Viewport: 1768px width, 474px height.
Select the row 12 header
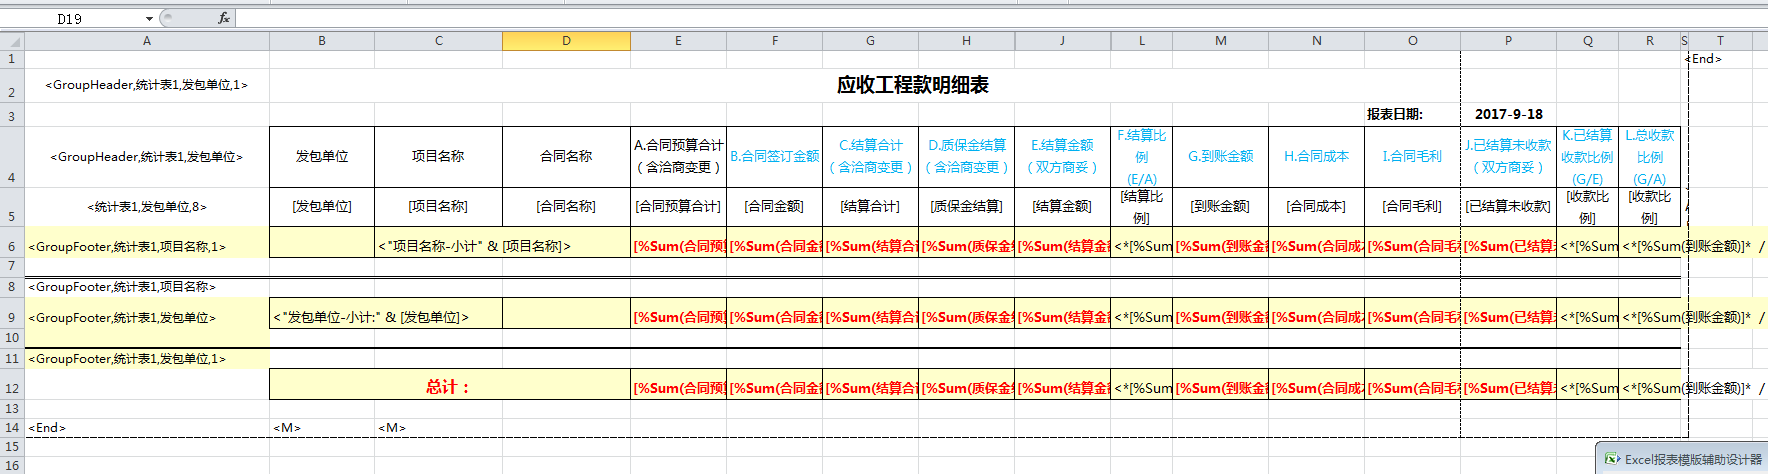tap(12, 388)
